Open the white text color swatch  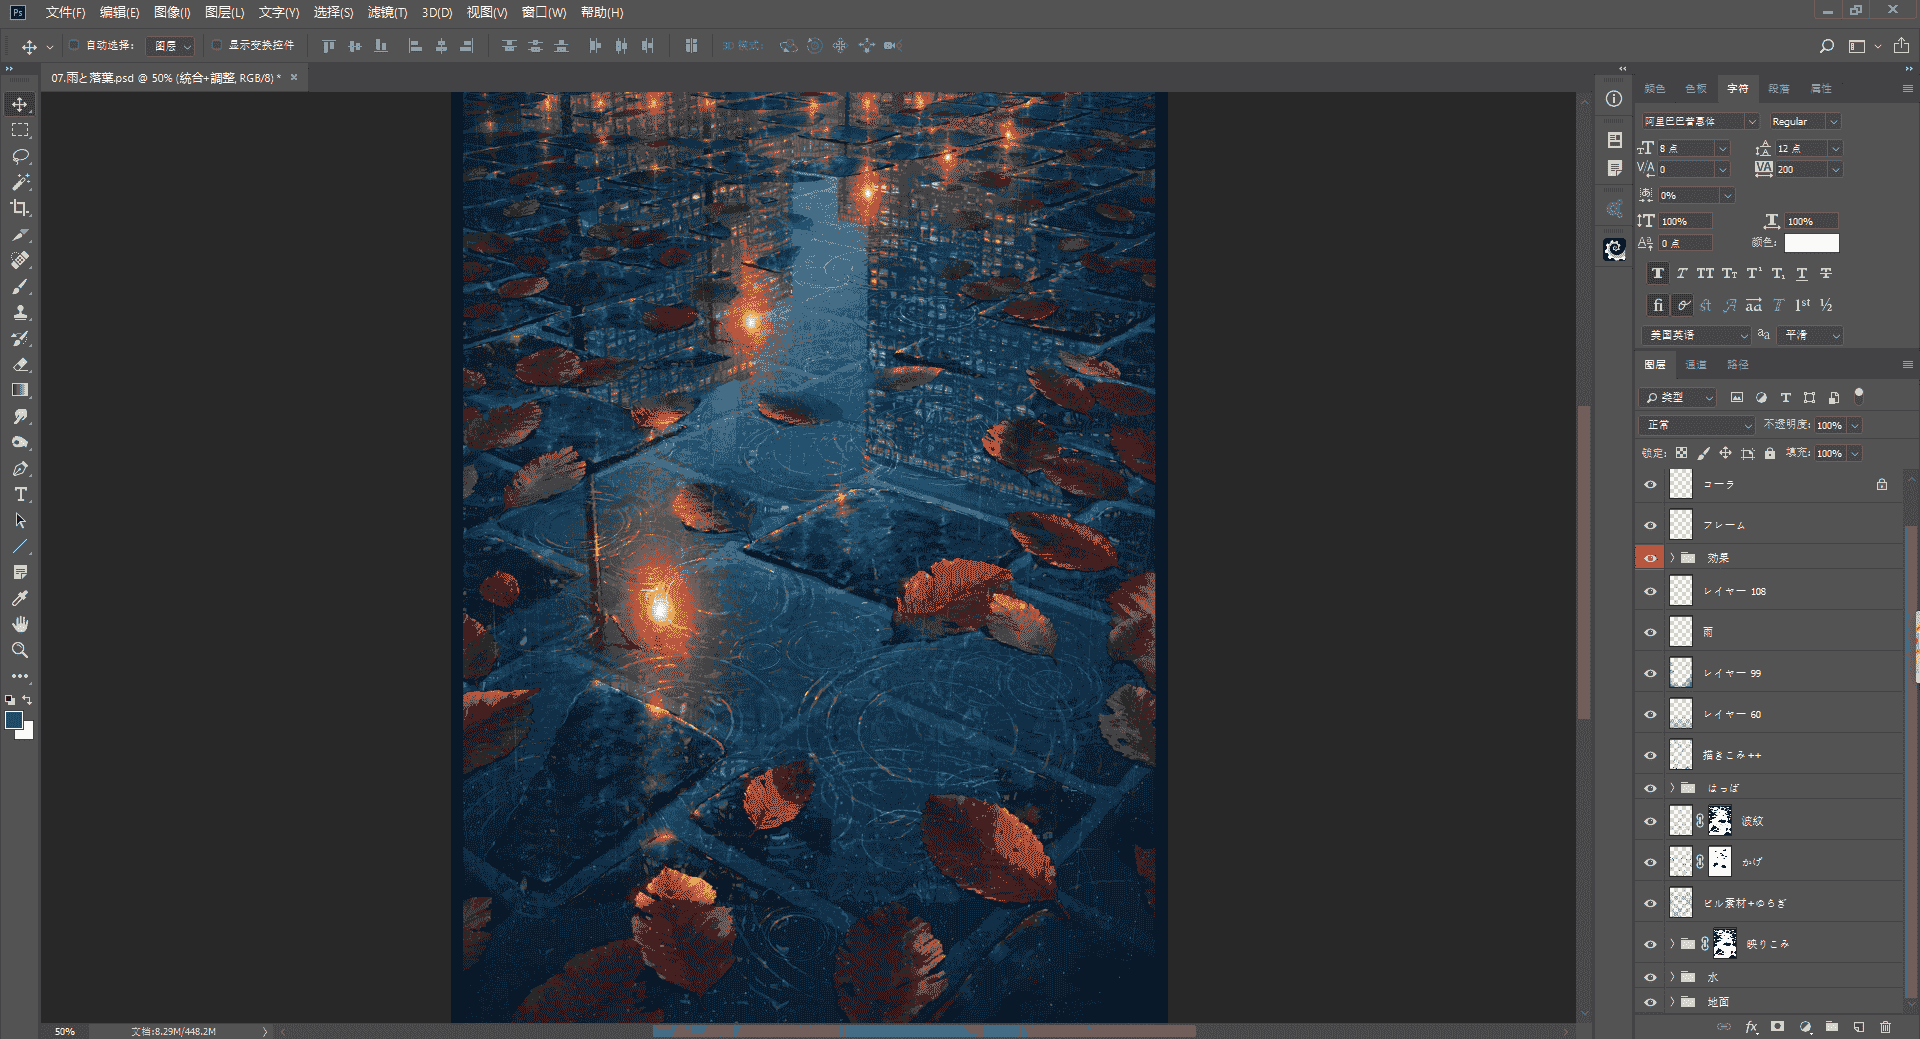point(1812,243)
